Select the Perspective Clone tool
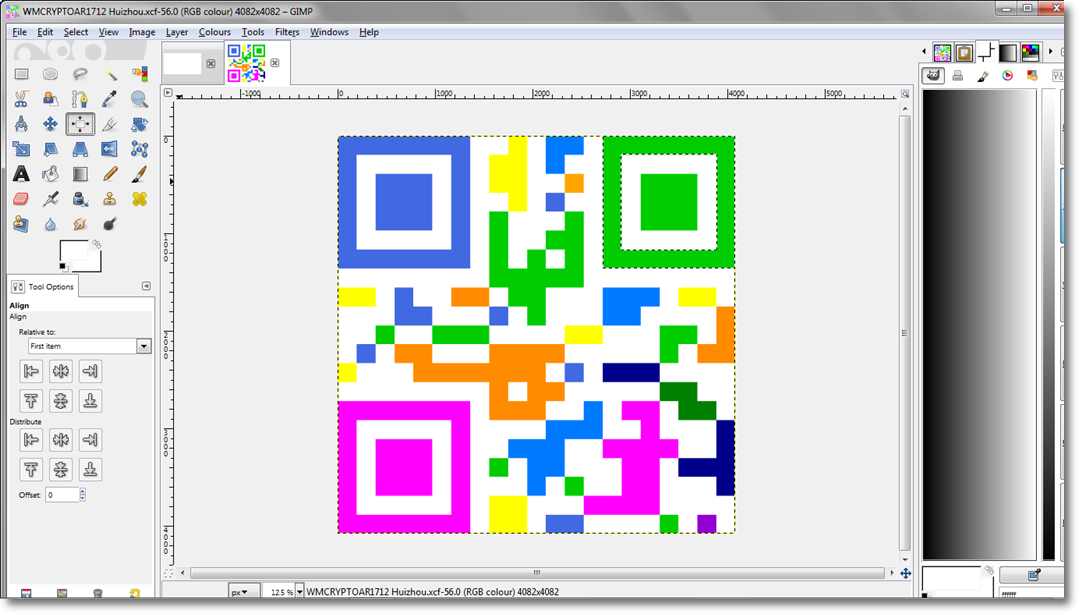Viewport: 1080px width, 615px height. pyautogui.click(x=21, y=224)
